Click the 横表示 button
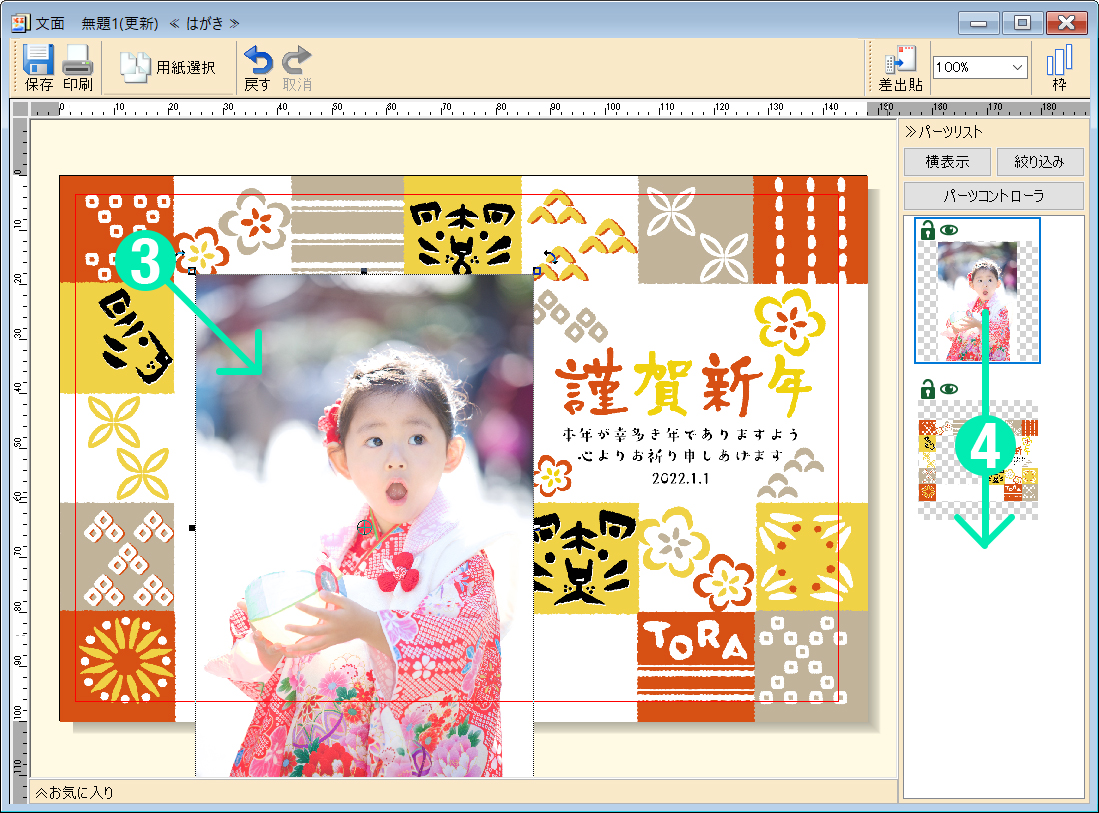Screen dimensions: 1099x813 946,162
